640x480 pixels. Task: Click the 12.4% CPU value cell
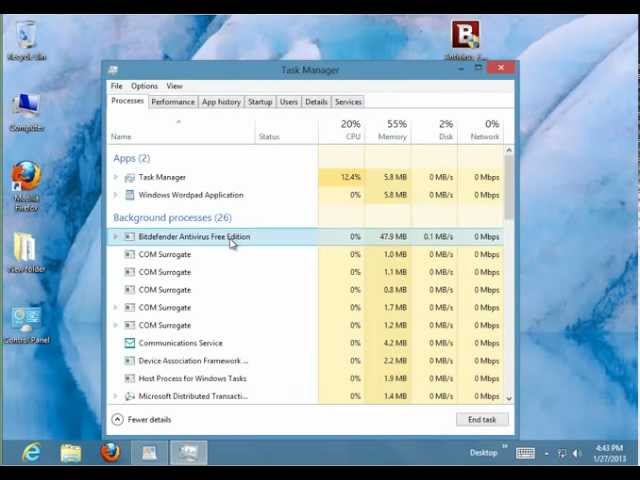pos(341,177)
